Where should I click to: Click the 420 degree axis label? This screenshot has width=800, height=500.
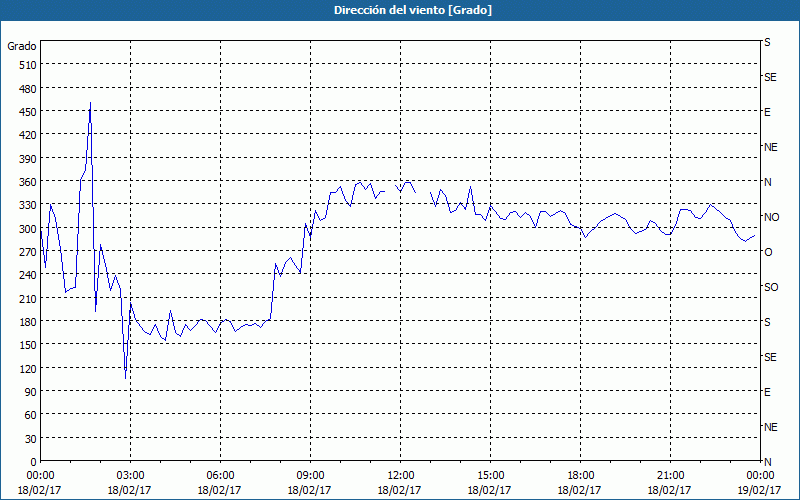[x=29, y=135]
